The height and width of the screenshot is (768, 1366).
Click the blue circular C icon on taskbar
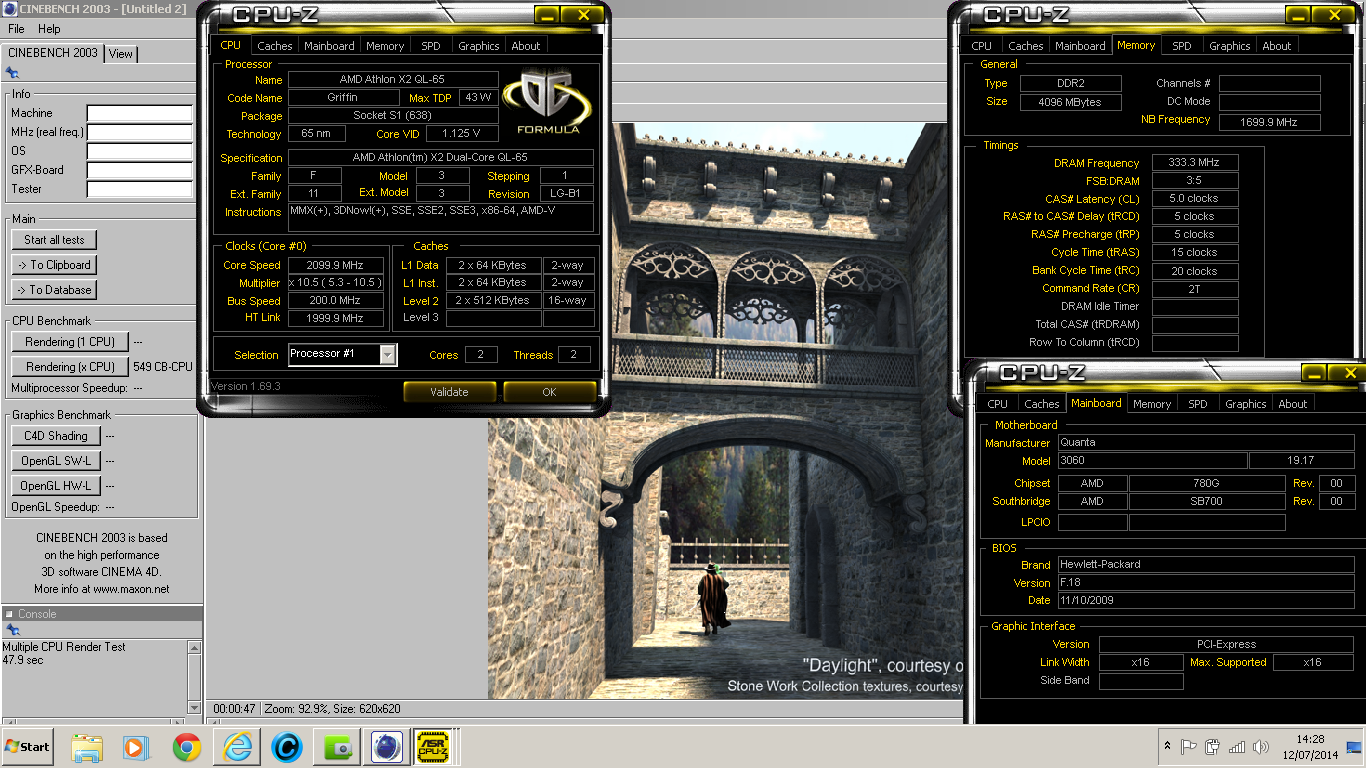pyautogui.click(x=287, y=747)
